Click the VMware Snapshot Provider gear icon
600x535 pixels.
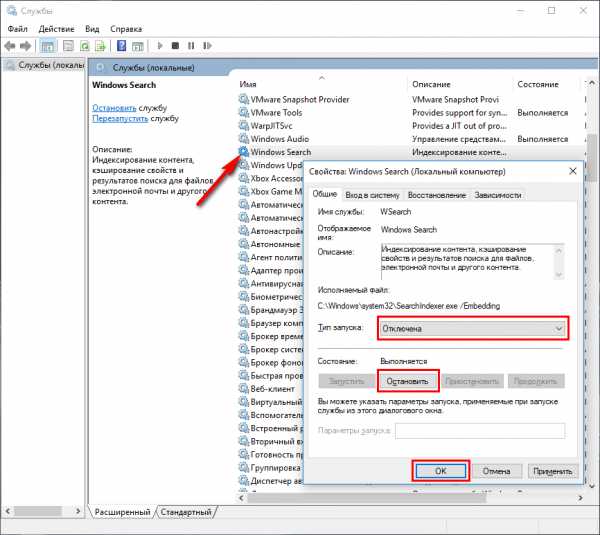point(244,99)
